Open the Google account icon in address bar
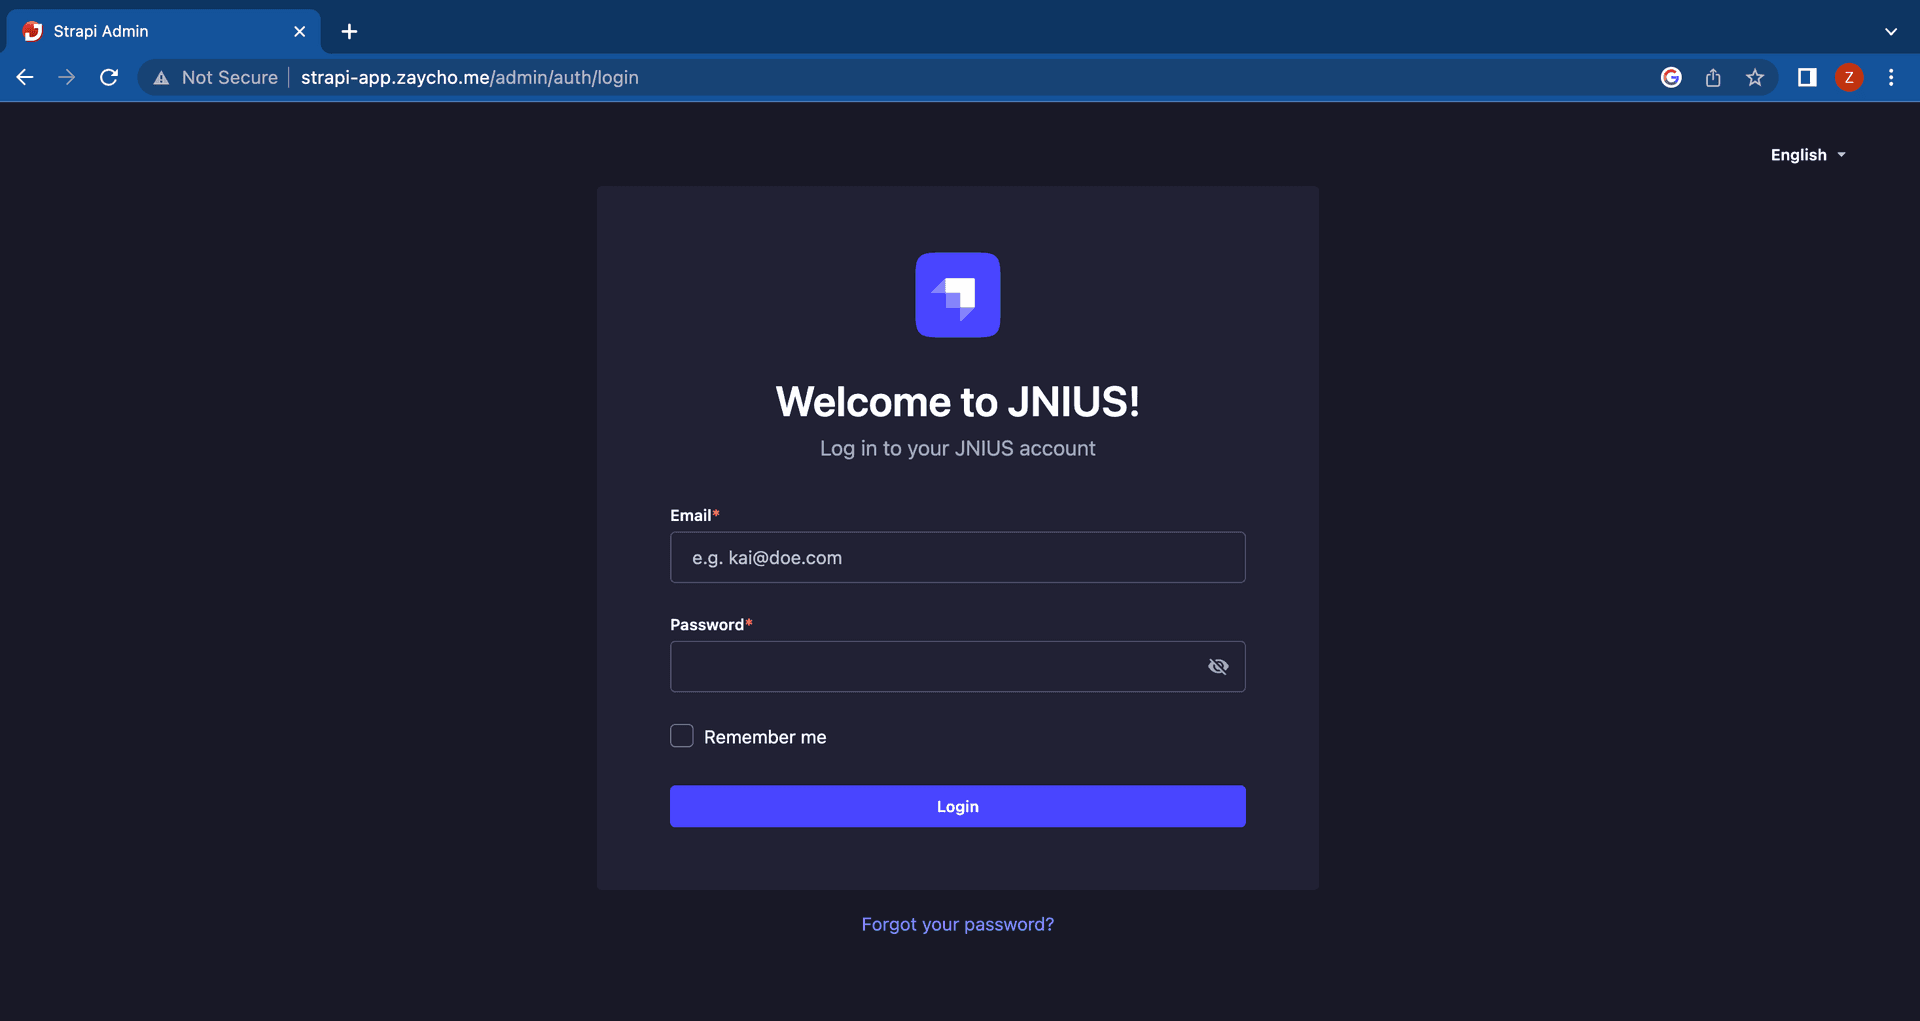The width and height of the screenshot is (1920, 1021). (x=1671, y=77)
